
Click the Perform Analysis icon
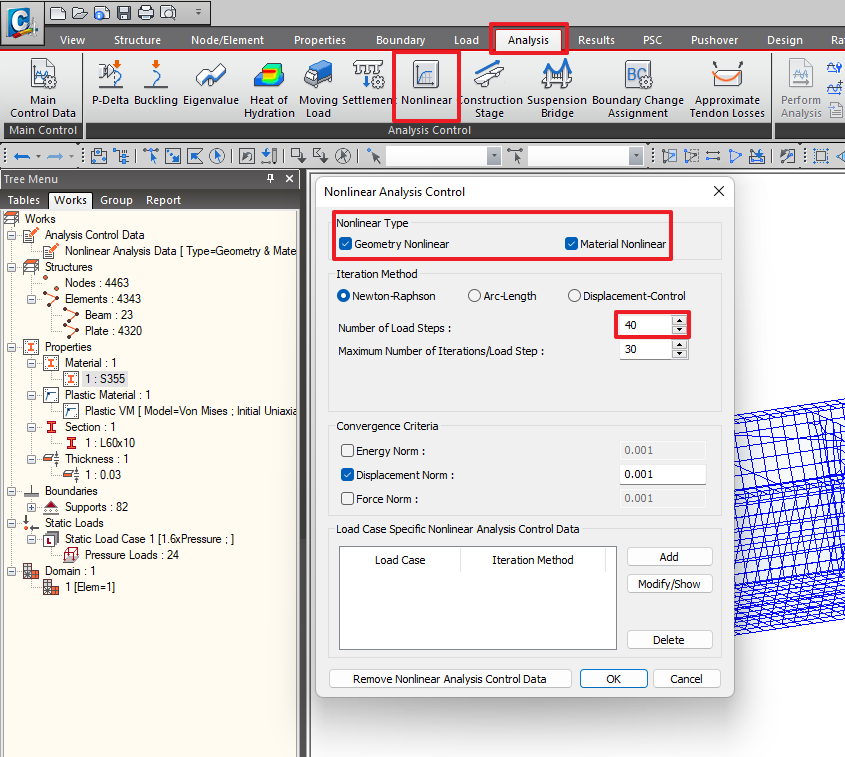pyautogui.click(x=800, y=75)
